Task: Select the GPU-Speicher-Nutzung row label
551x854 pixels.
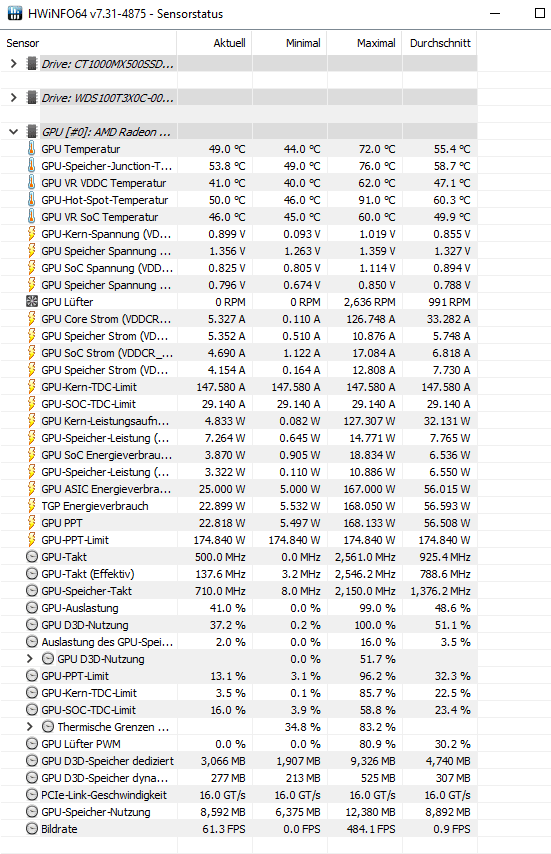Action: [96, 812]
